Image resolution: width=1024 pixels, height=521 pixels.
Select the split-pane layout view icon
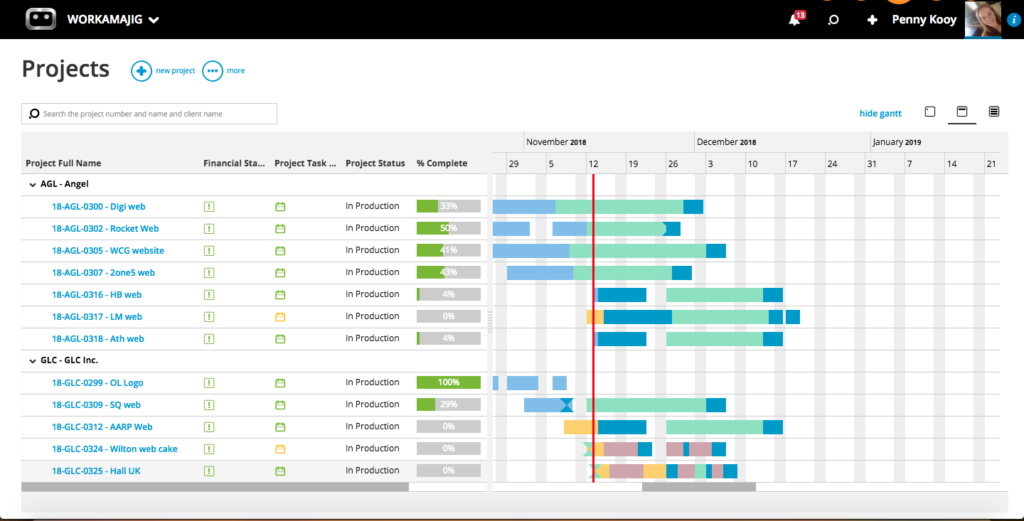click(x=962, y=112)
